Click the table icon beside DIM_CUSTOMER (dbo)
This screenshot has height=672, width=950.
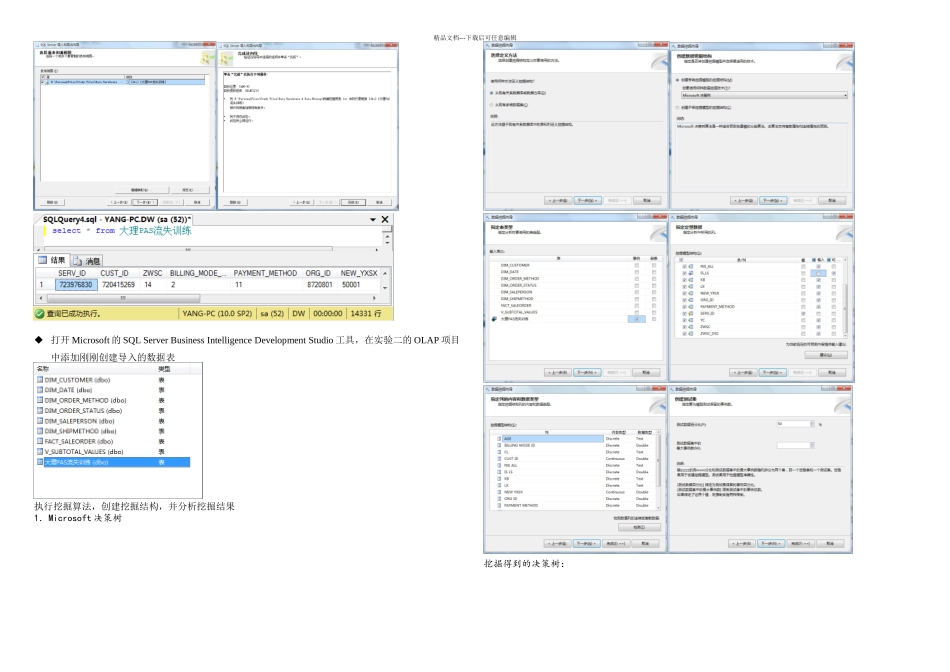pos(40,380)
